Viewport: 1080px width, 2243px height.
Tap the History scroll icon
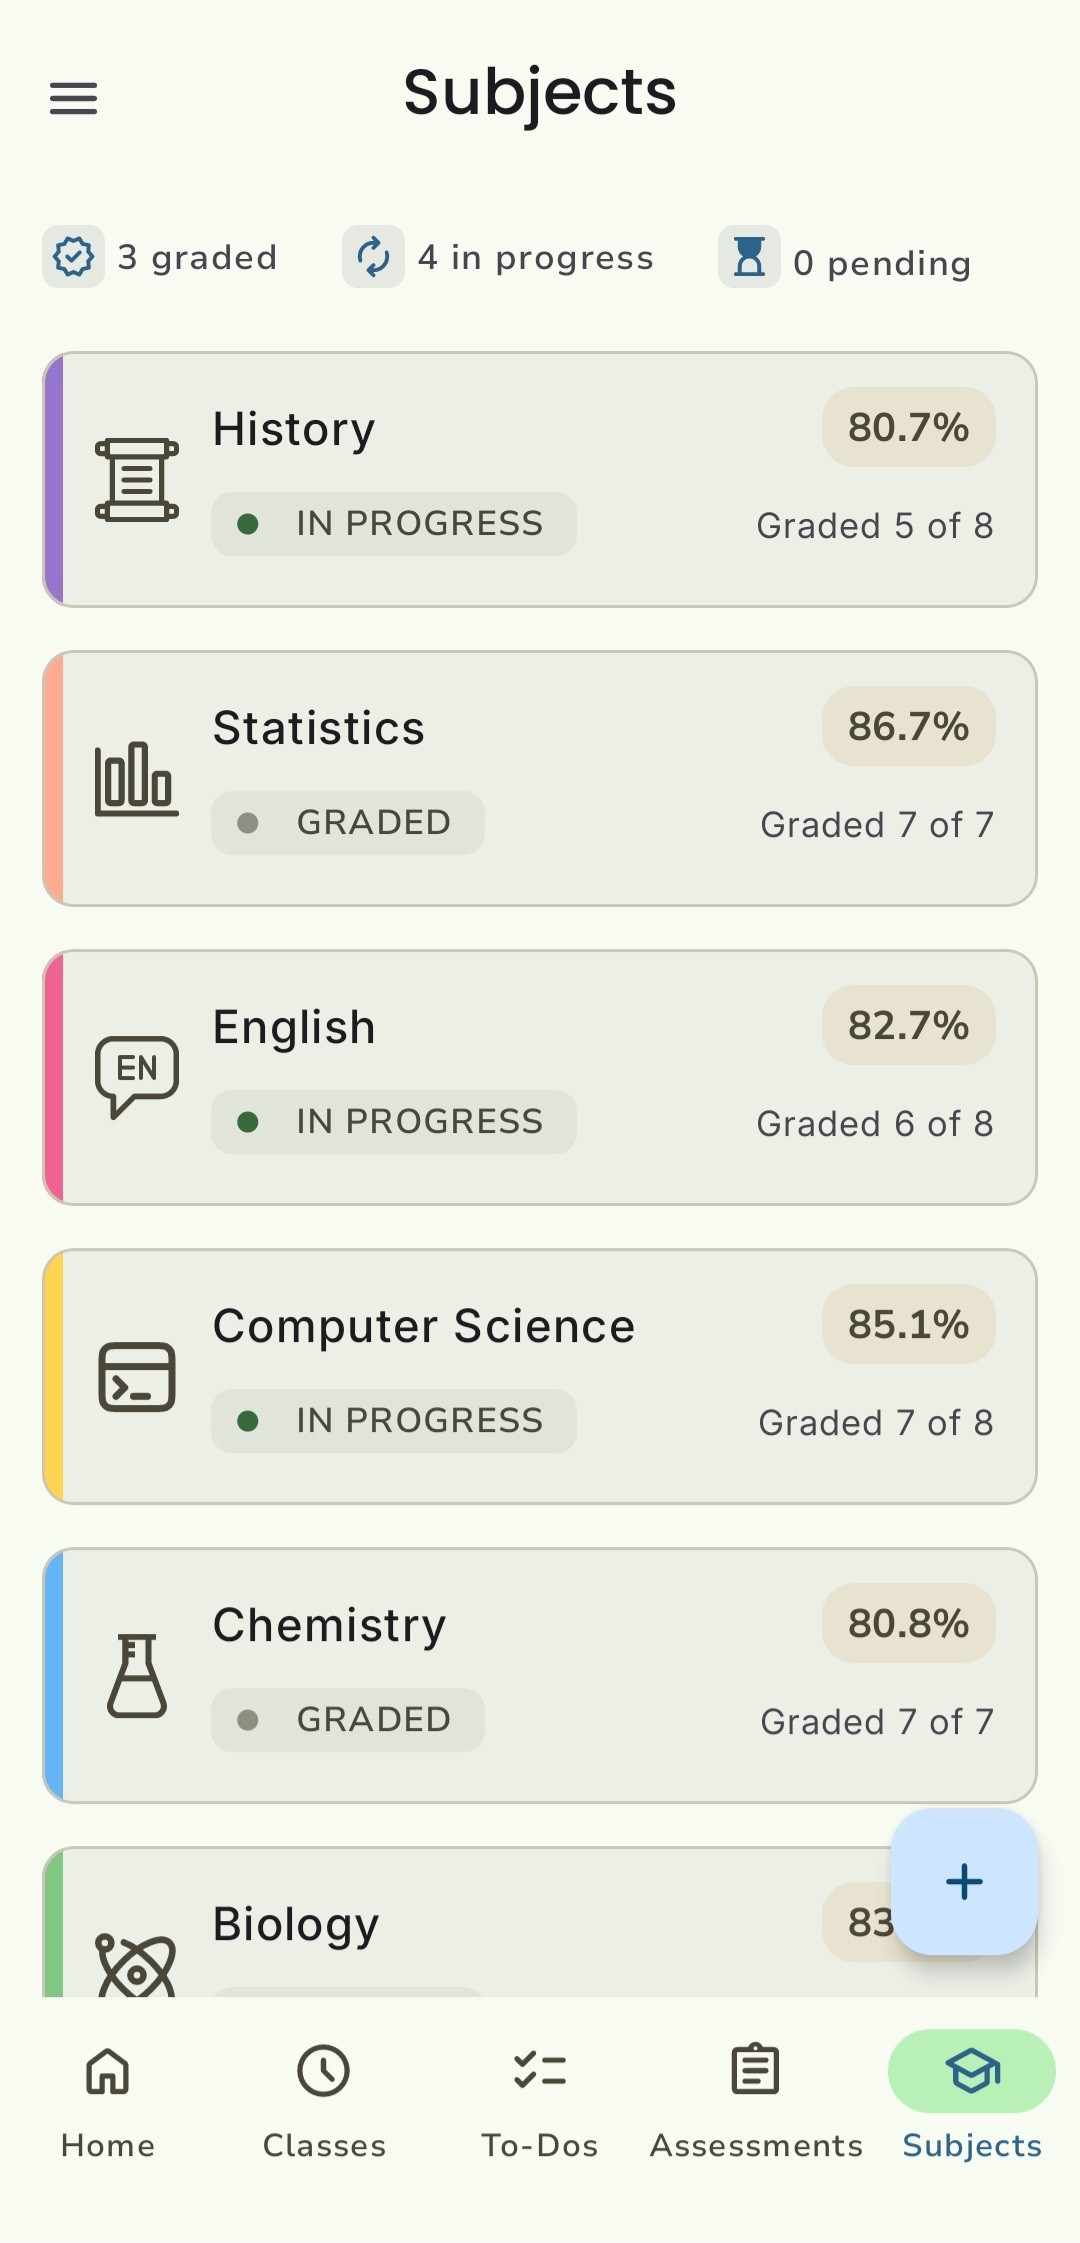[137, 480]
